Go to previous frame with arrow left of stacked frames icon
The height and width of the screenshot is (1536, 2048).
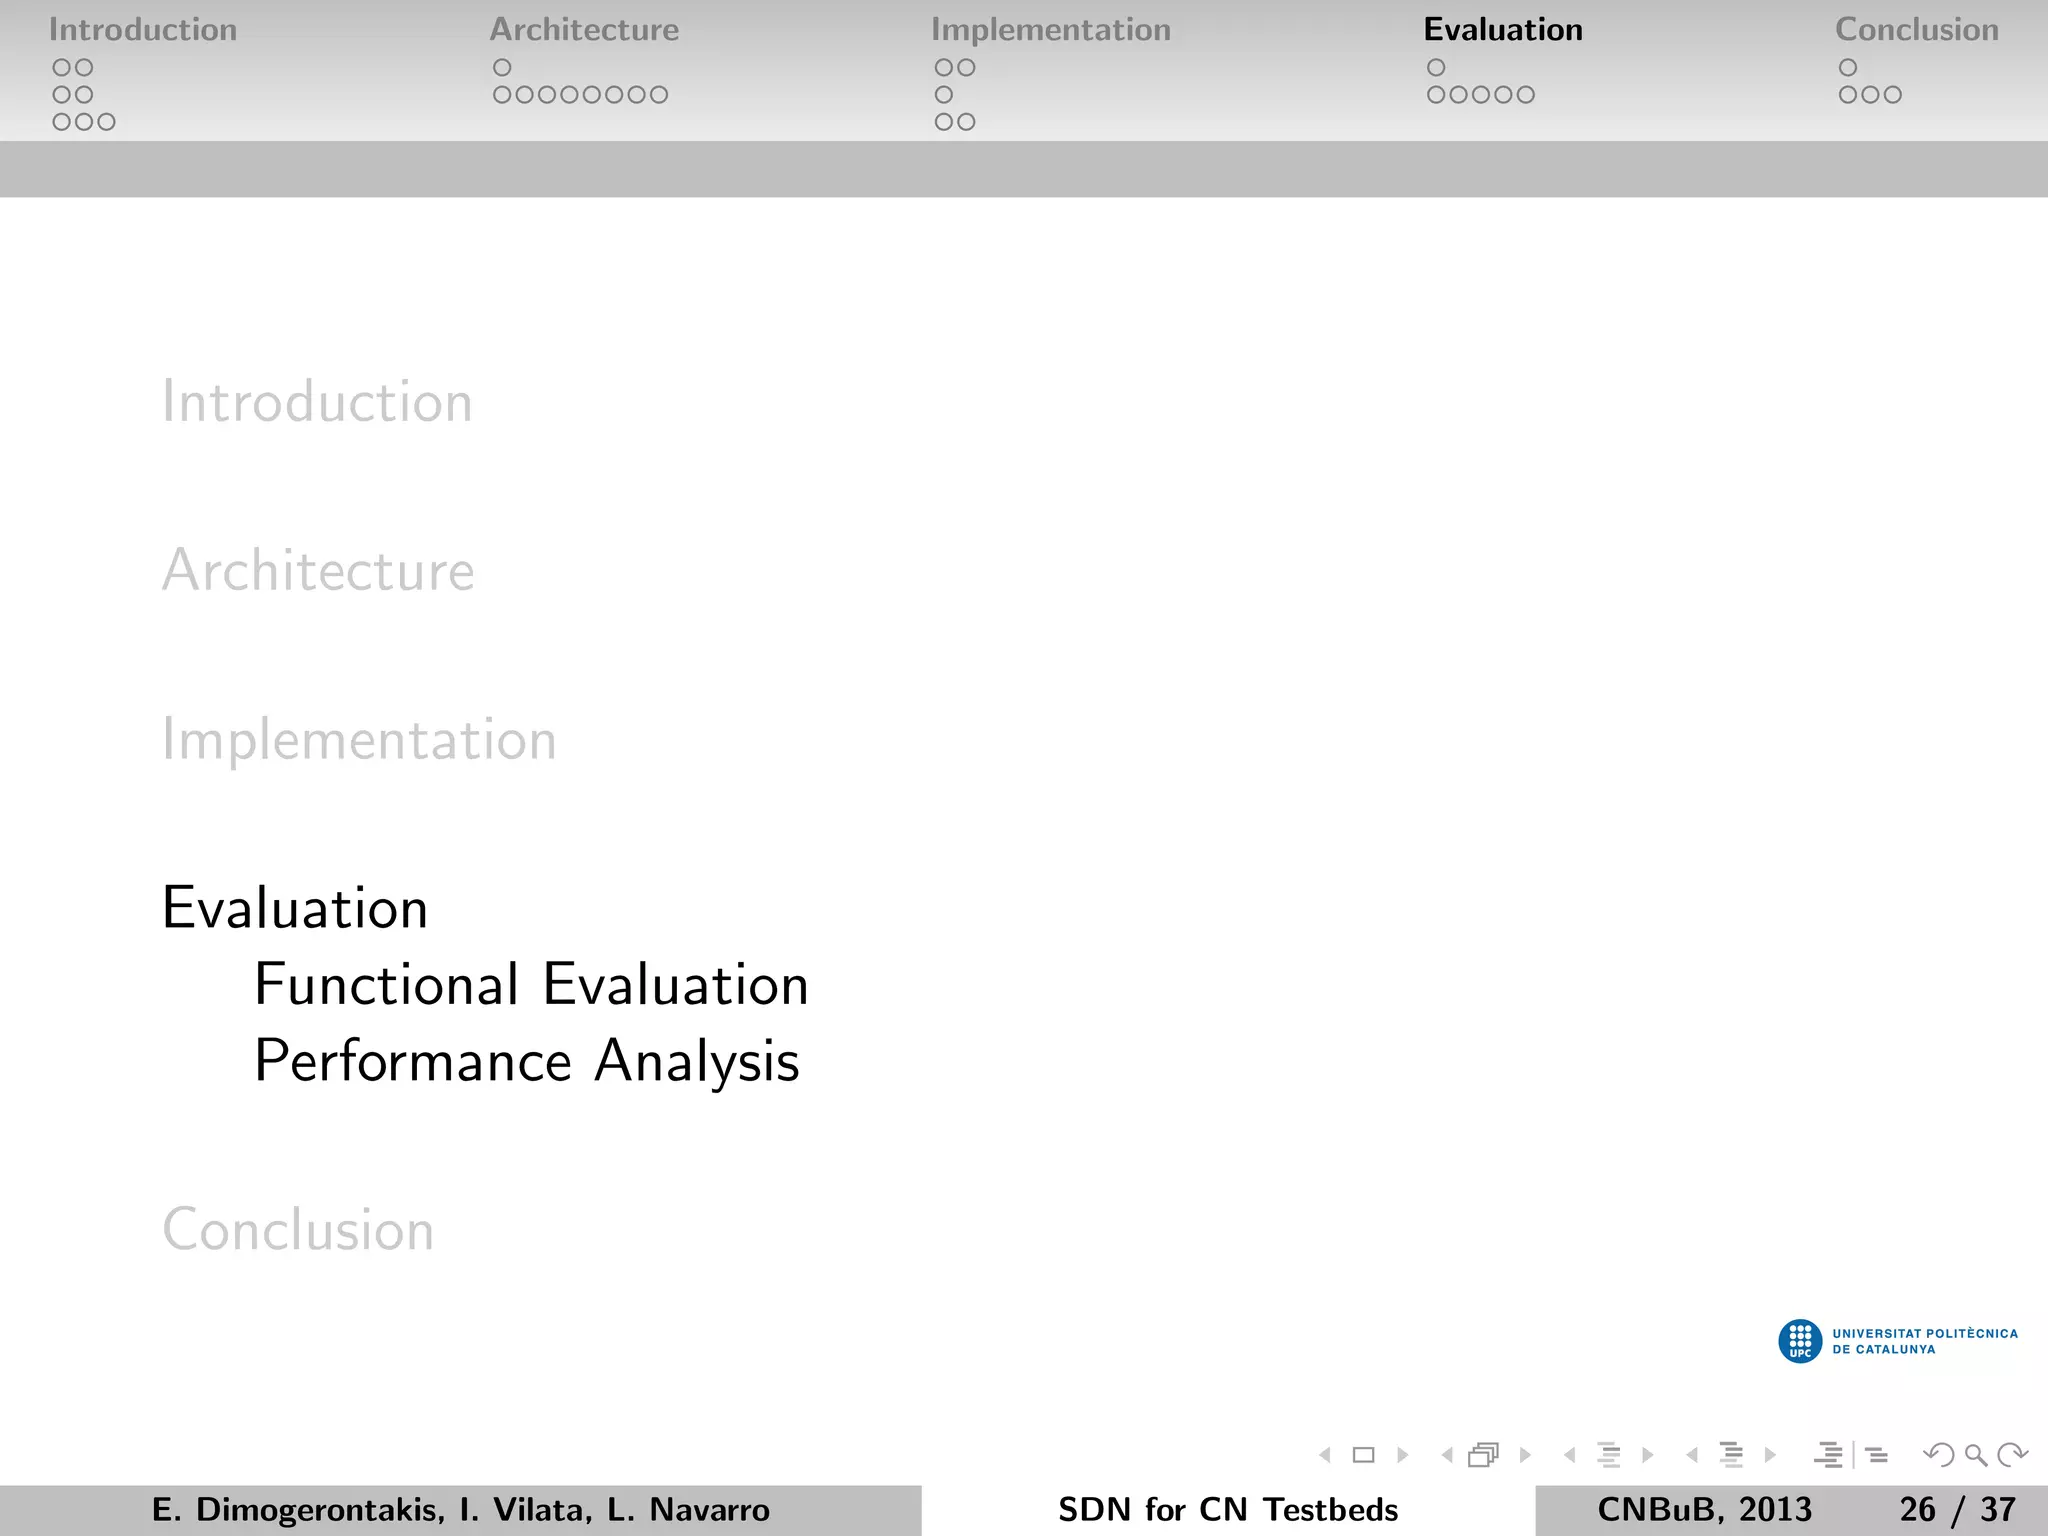(1447, 1455)
